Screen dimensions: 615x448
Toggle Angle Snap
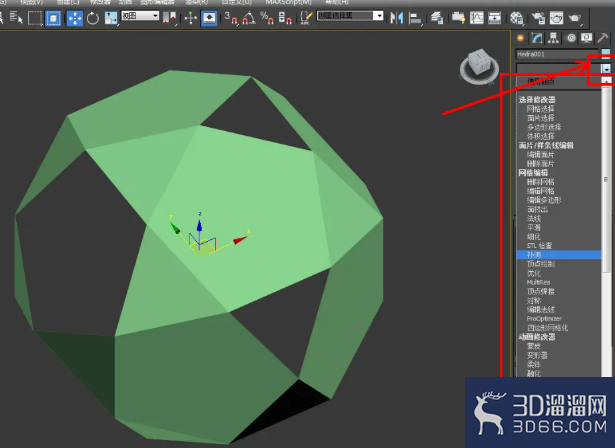click(249, 18)
